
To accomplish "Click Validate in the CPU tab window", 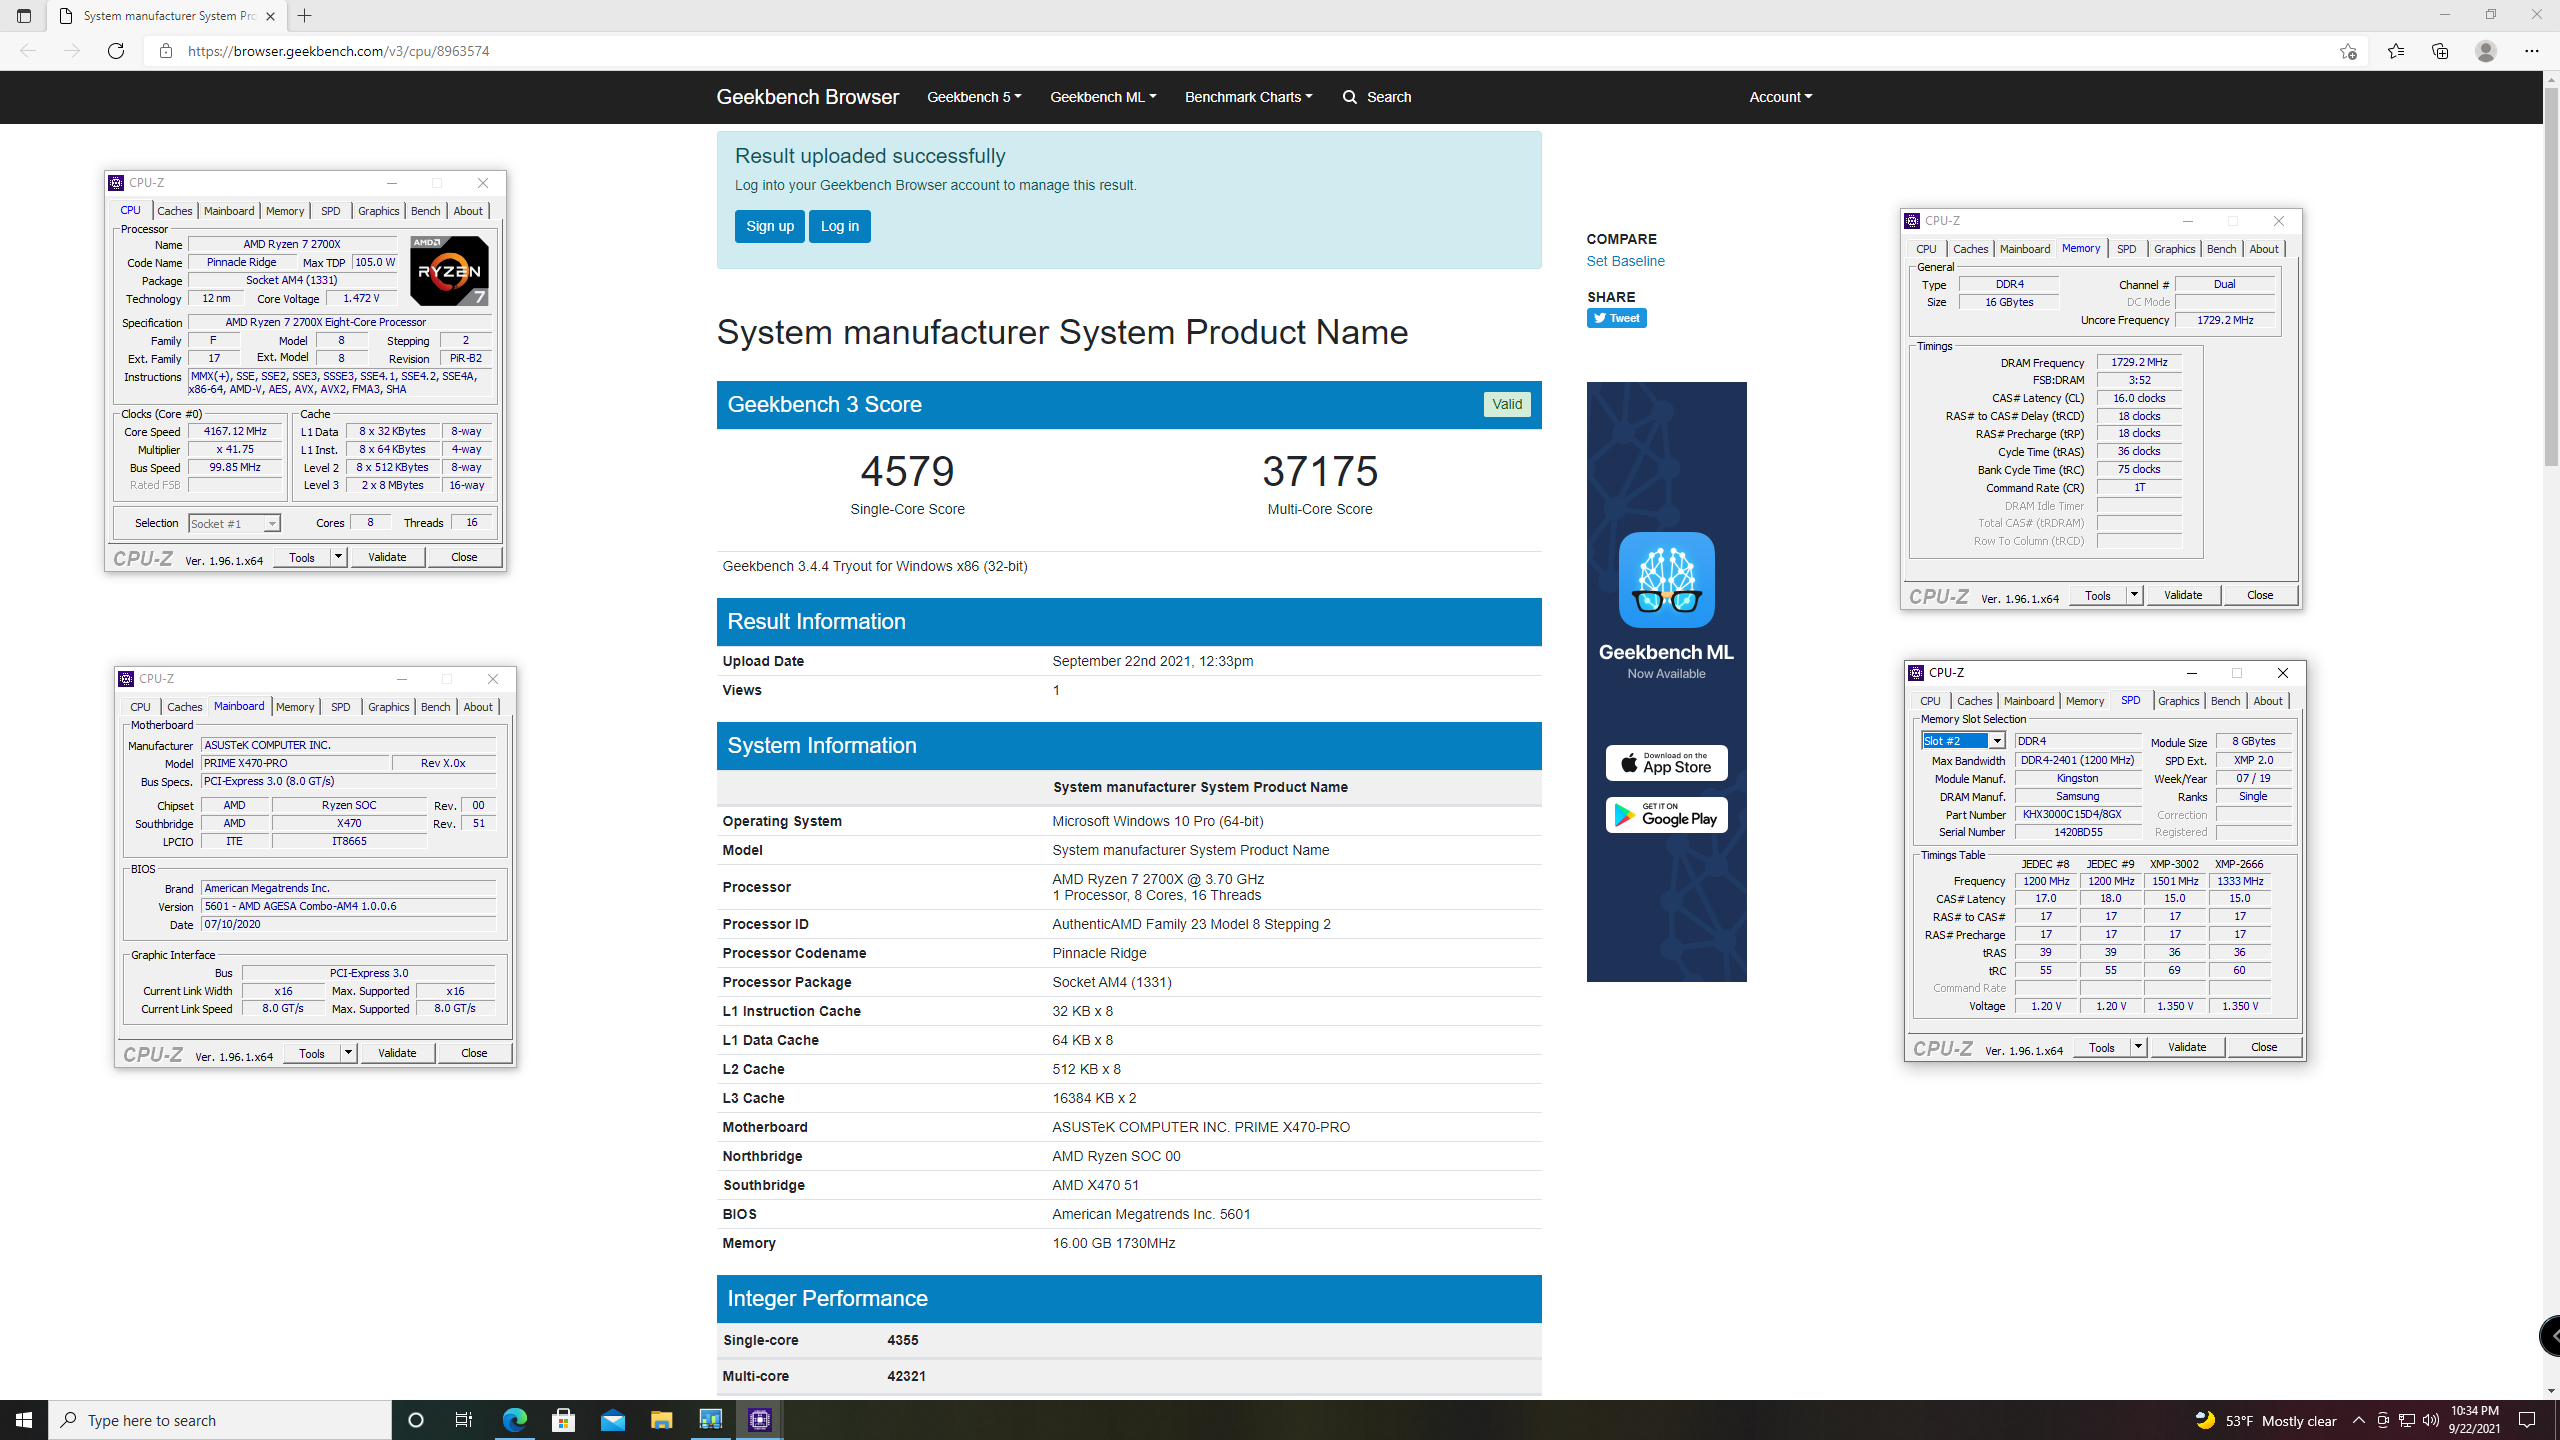I will (x=387, y=557).
